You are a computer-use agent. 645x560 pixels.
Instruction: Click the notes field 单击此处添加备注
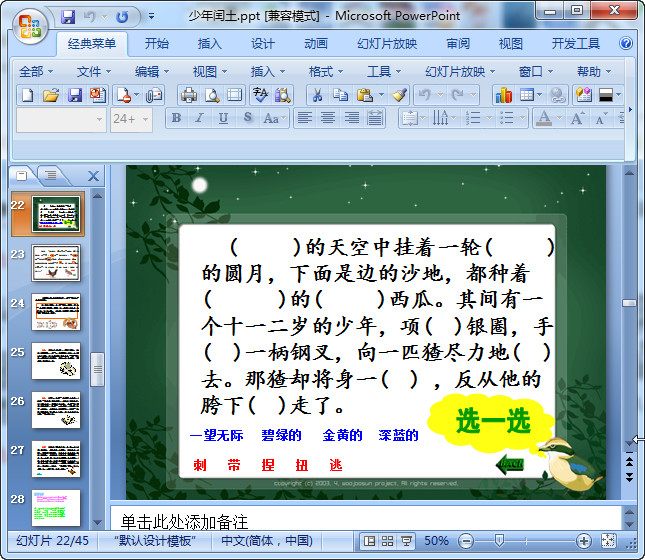[x=365, y=519]
